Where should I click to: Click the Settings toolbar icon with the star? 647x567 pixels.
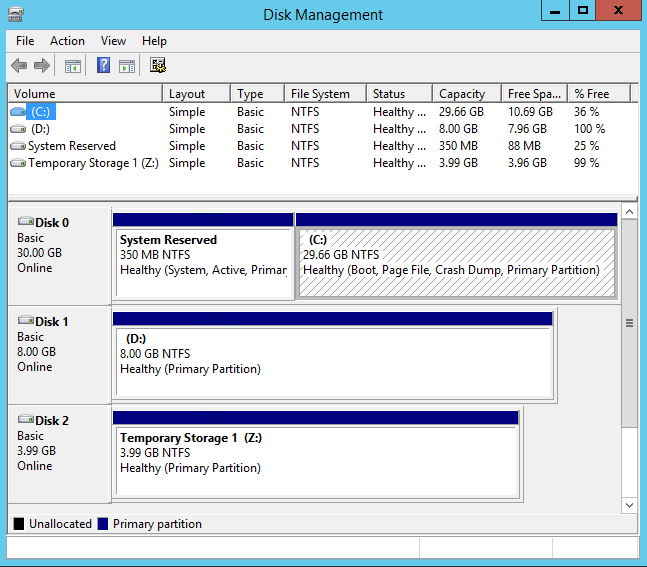click(158, 66)
